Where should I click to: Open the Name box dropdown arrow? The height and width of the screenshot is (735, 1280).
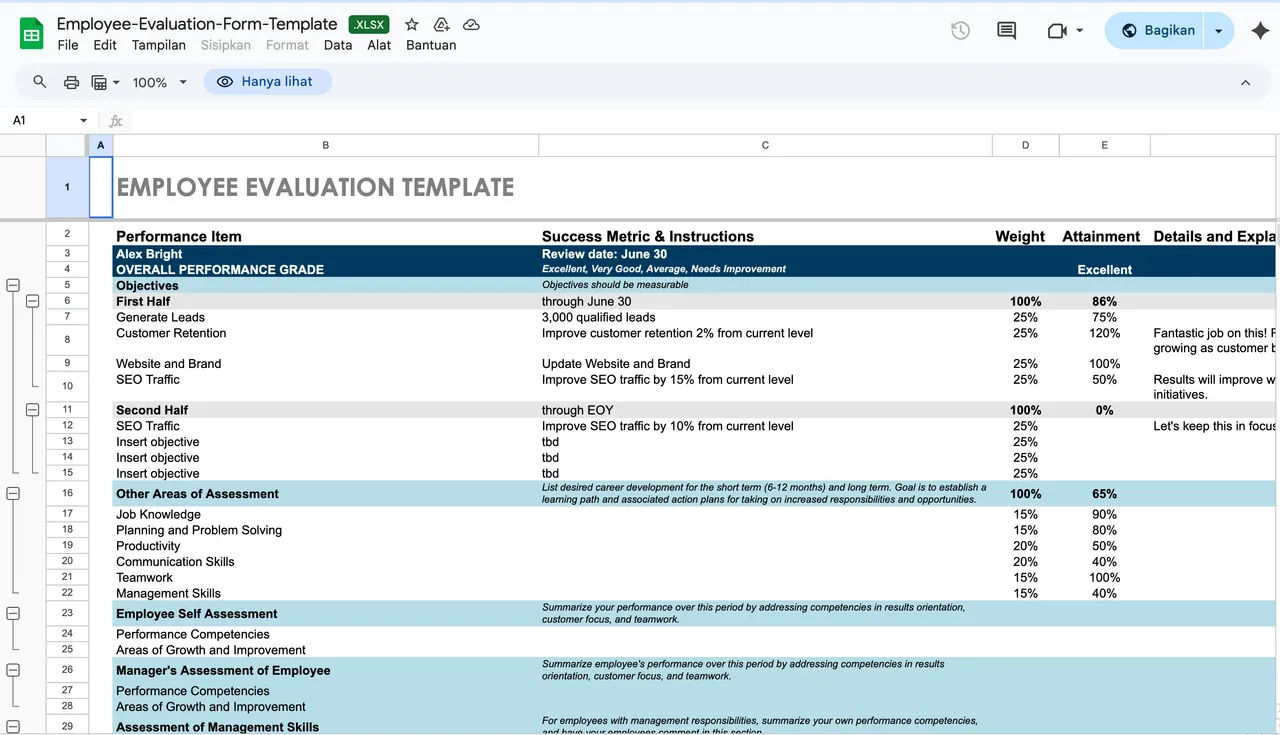pyautogui.click(x=83, y=121)
